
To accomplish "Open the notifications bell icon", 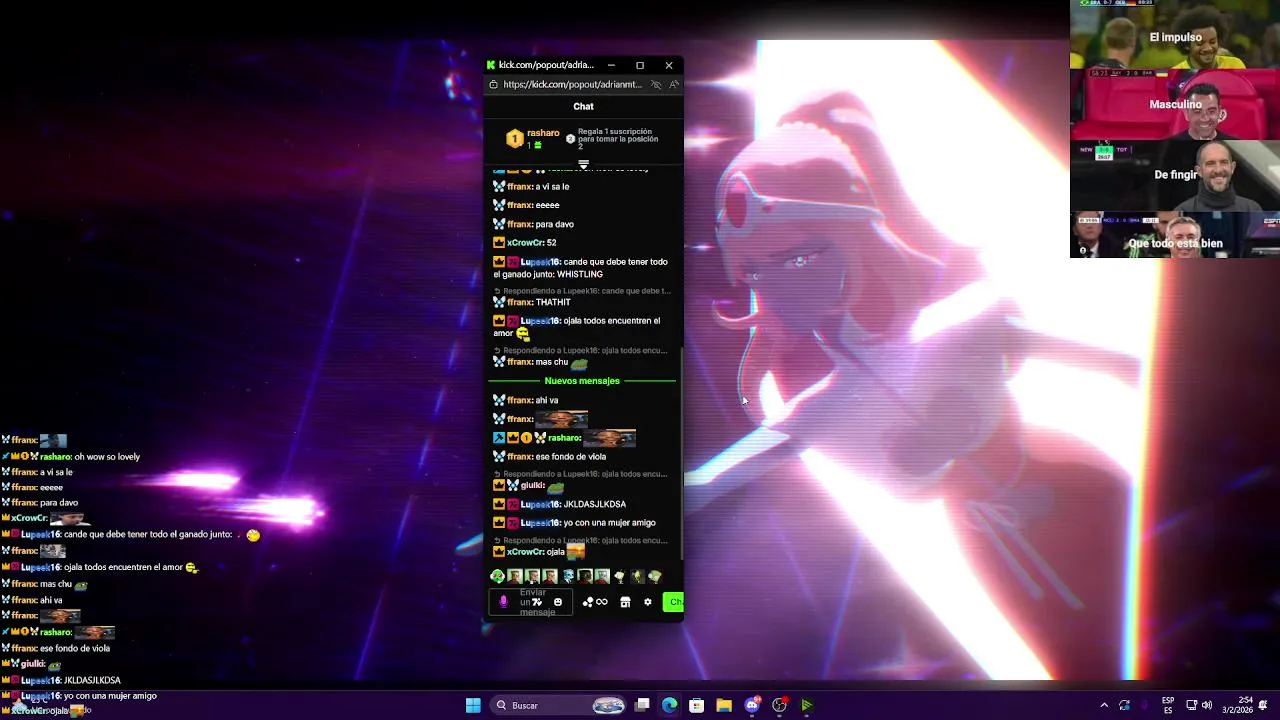I will [1263, 705].
